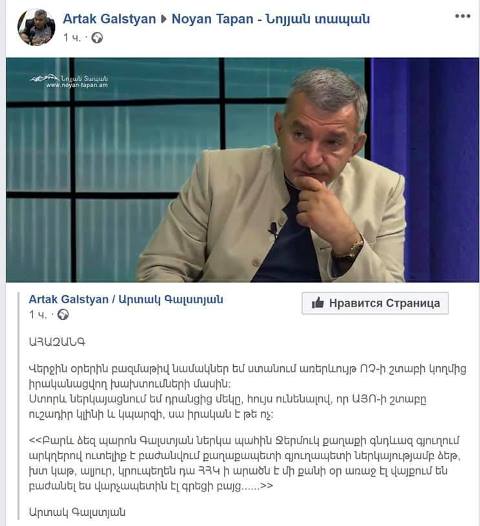
Task: Click thumbs-up icon on Нравится Страница button
Action: point(317,303)
